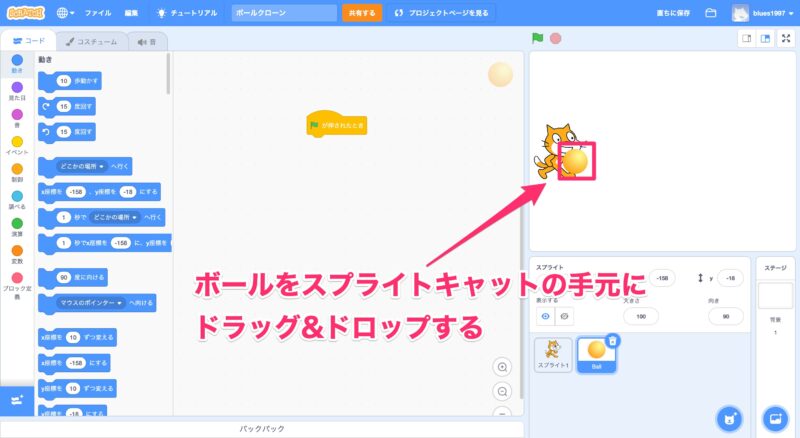Image resolution: width=800 pixels, height=438 pixels.
Task: Open the My Stuff folder icon
Action: click(x=711, y=13)
